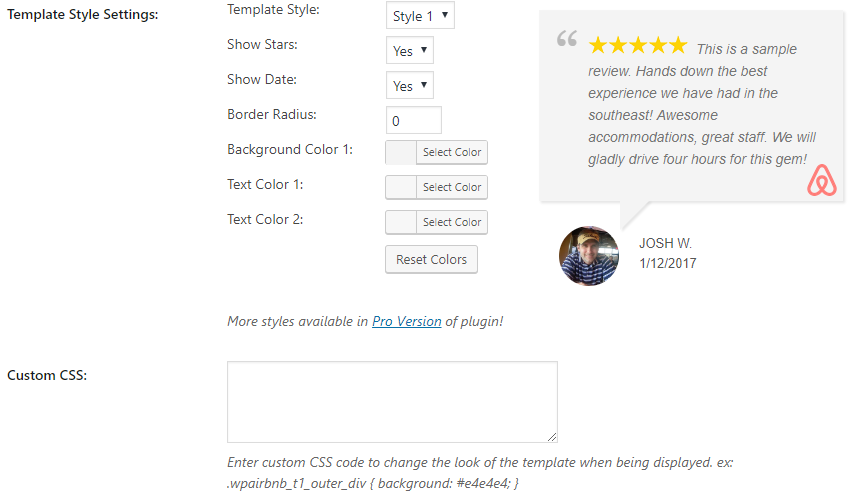Click the Airbnb logo in the review preview

tap(822, 180)
